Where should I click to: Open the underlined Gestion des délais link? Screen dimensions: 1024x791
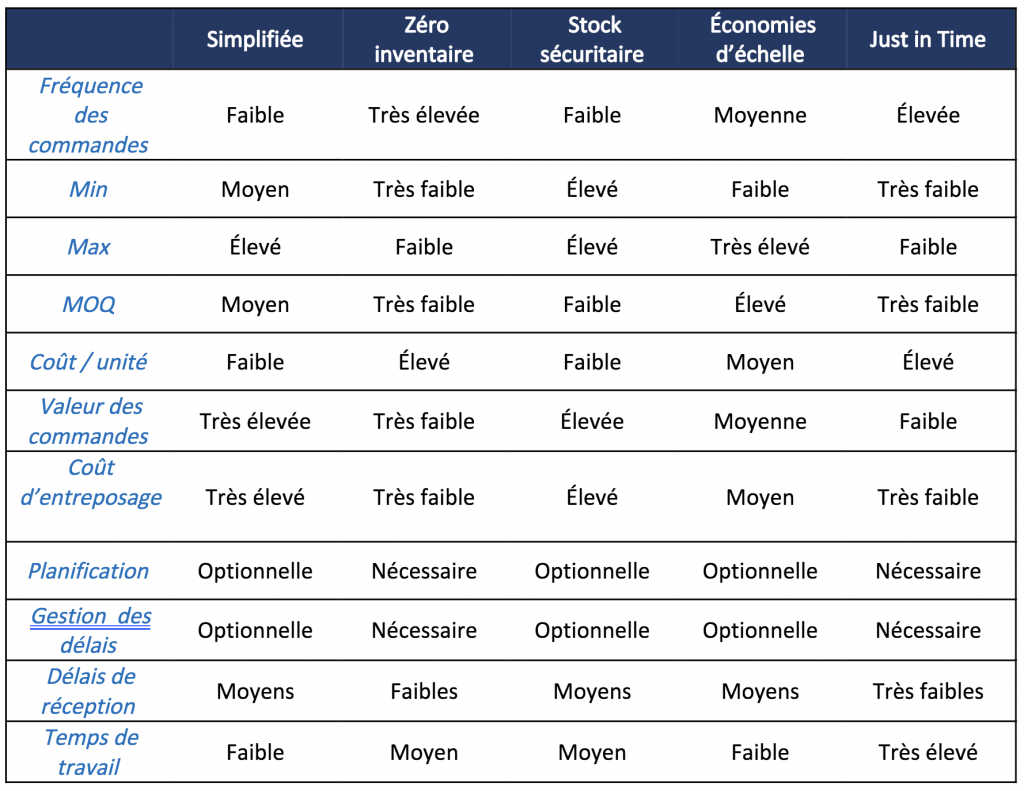(90, 630)
